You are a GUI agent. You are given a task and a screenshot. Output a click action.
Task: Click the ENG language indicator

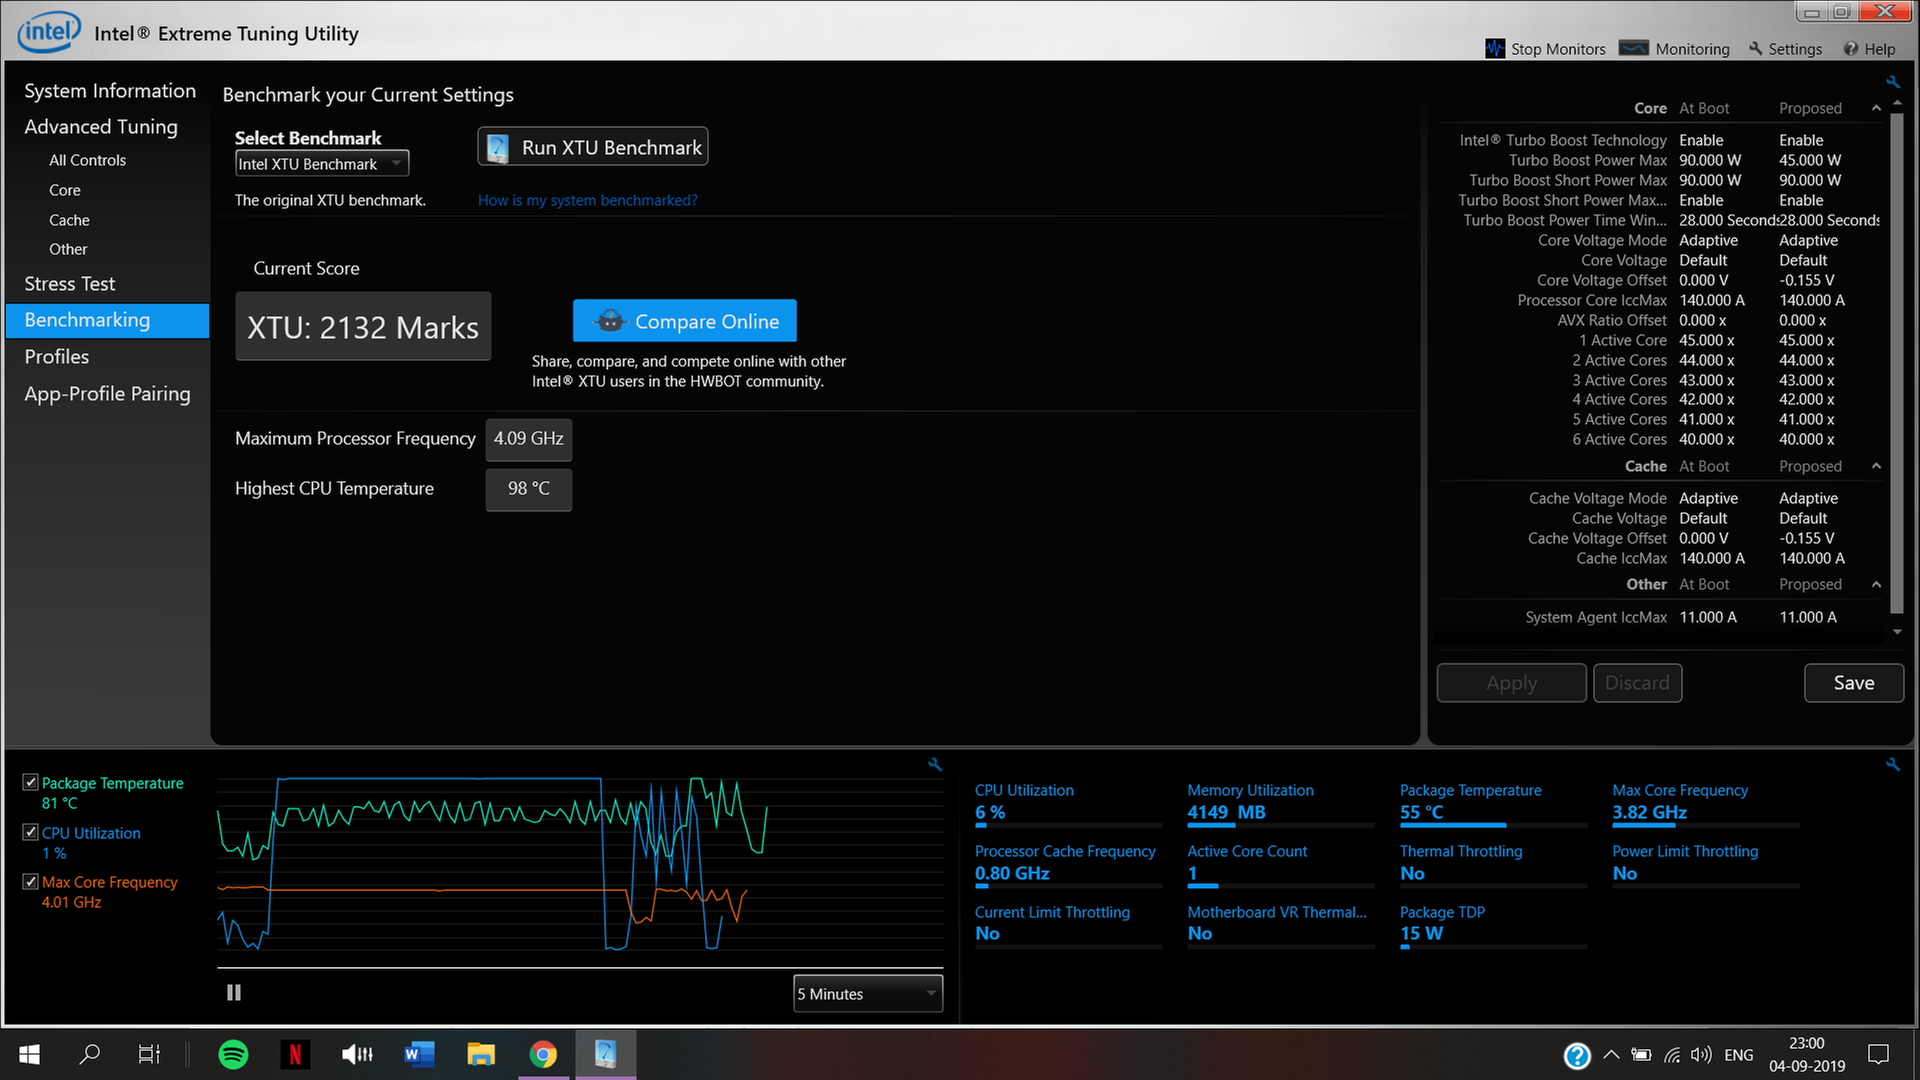(x=1739, y=1055)
